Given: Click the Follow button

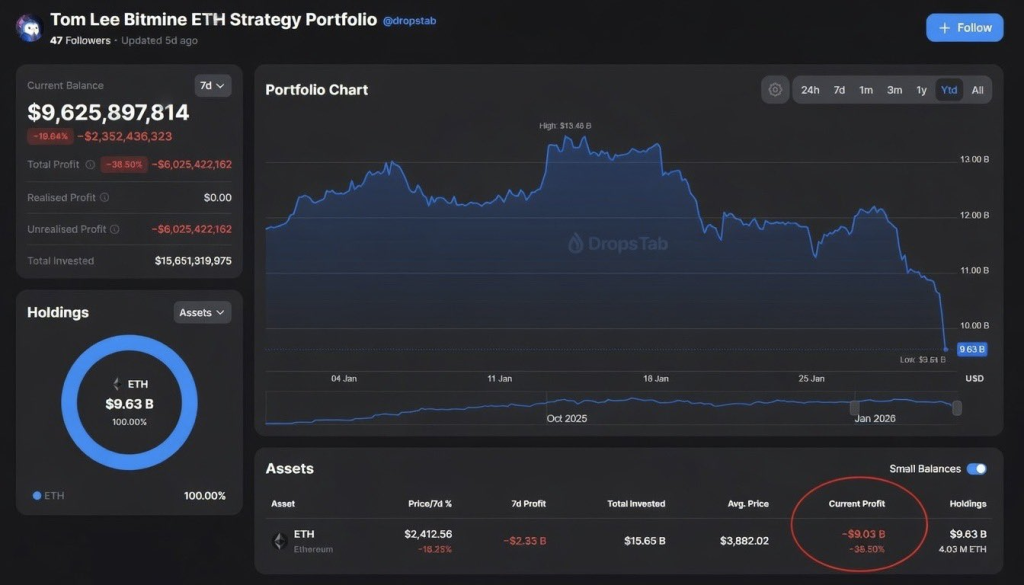Looking at the screenshot, I should pyautogui.click(x=964, y=27).
